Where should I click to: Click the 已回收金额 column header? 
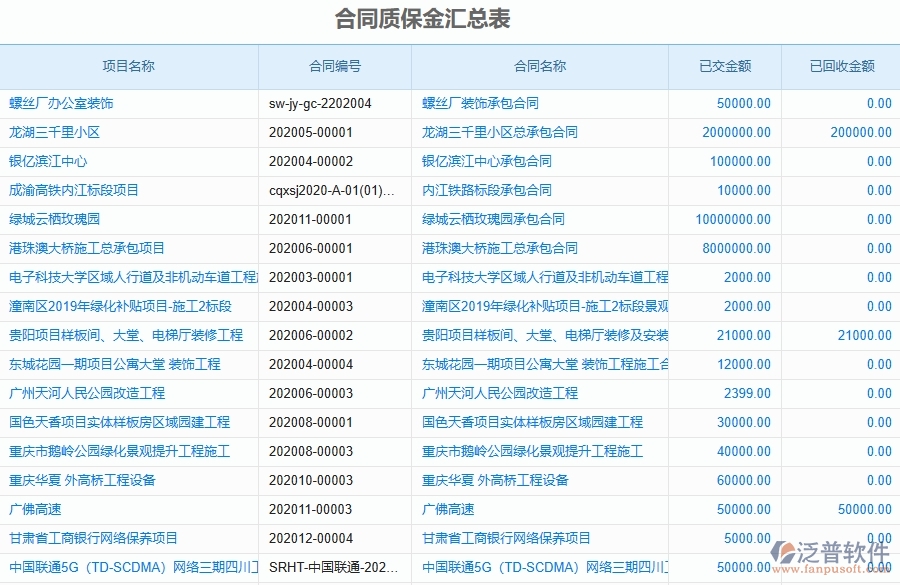[841, 66]
